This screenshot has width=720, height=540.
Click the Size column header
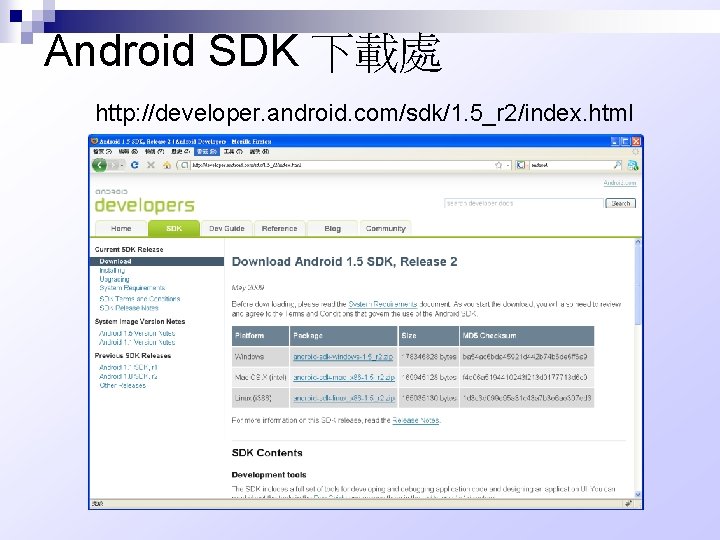coord(428,336)
